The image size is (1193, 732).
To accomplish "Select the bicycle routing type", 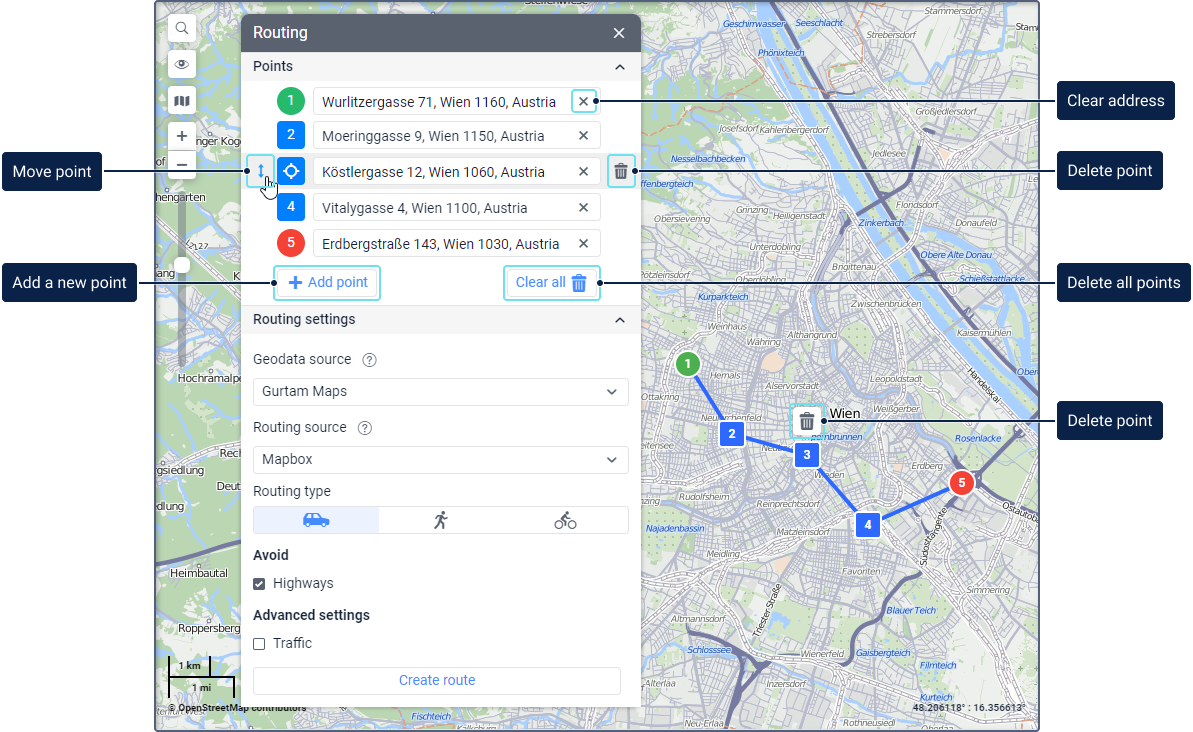I will [565, 520].
